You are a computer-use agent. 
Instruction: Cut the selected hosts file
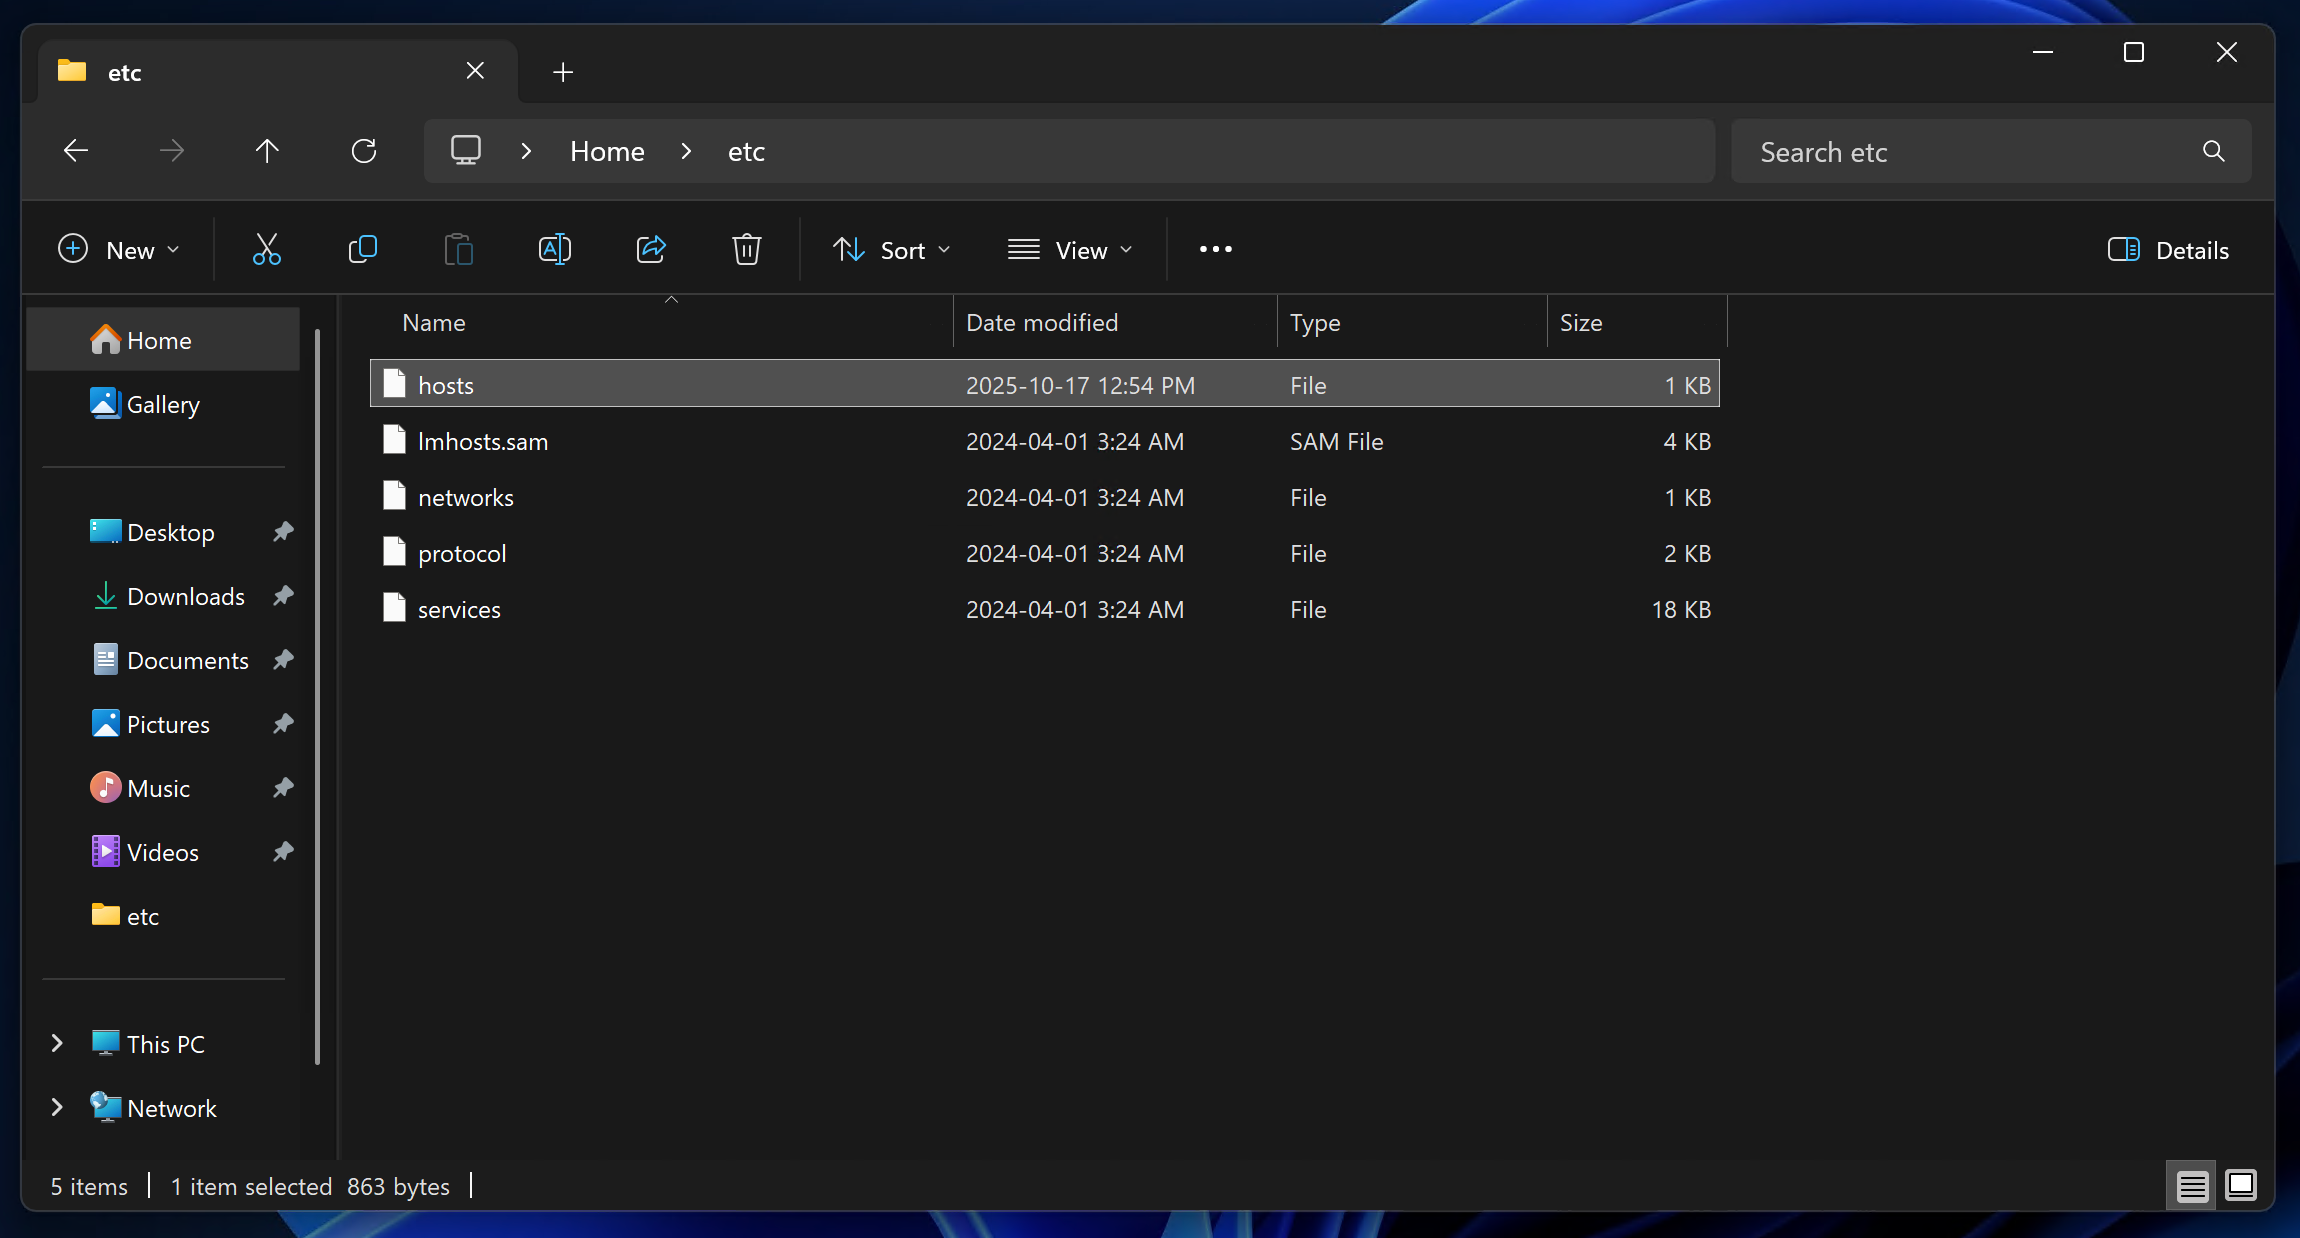point(265,249)
